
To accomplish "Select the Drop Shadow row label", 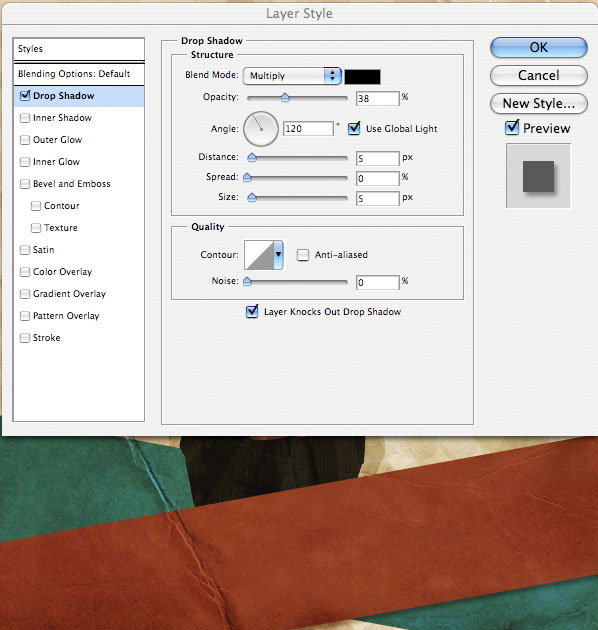I will [63, 96].
